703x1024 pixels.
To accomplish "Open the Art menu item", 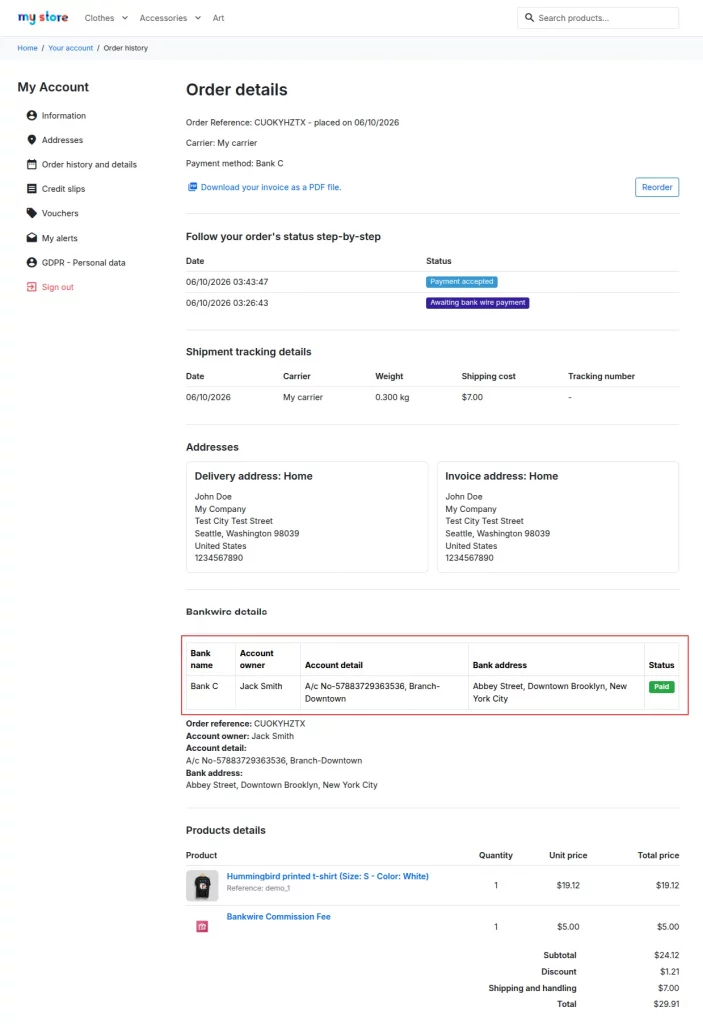I will click(x=218, y=18).
